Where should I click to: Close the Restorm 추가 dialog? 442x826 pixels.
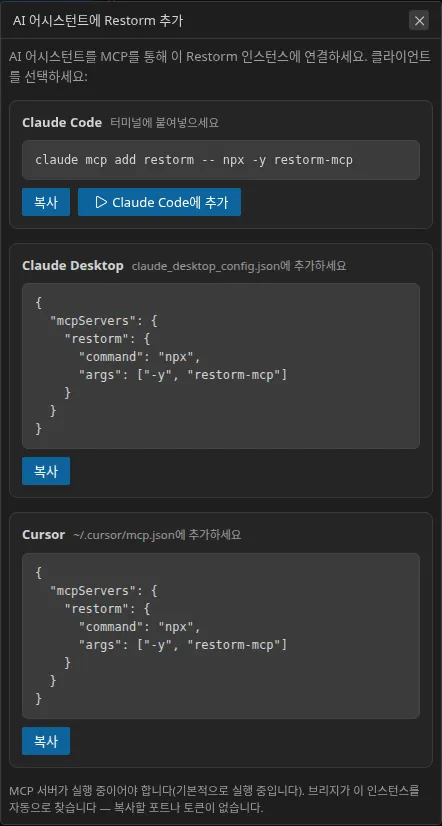(x=419, y=21)
